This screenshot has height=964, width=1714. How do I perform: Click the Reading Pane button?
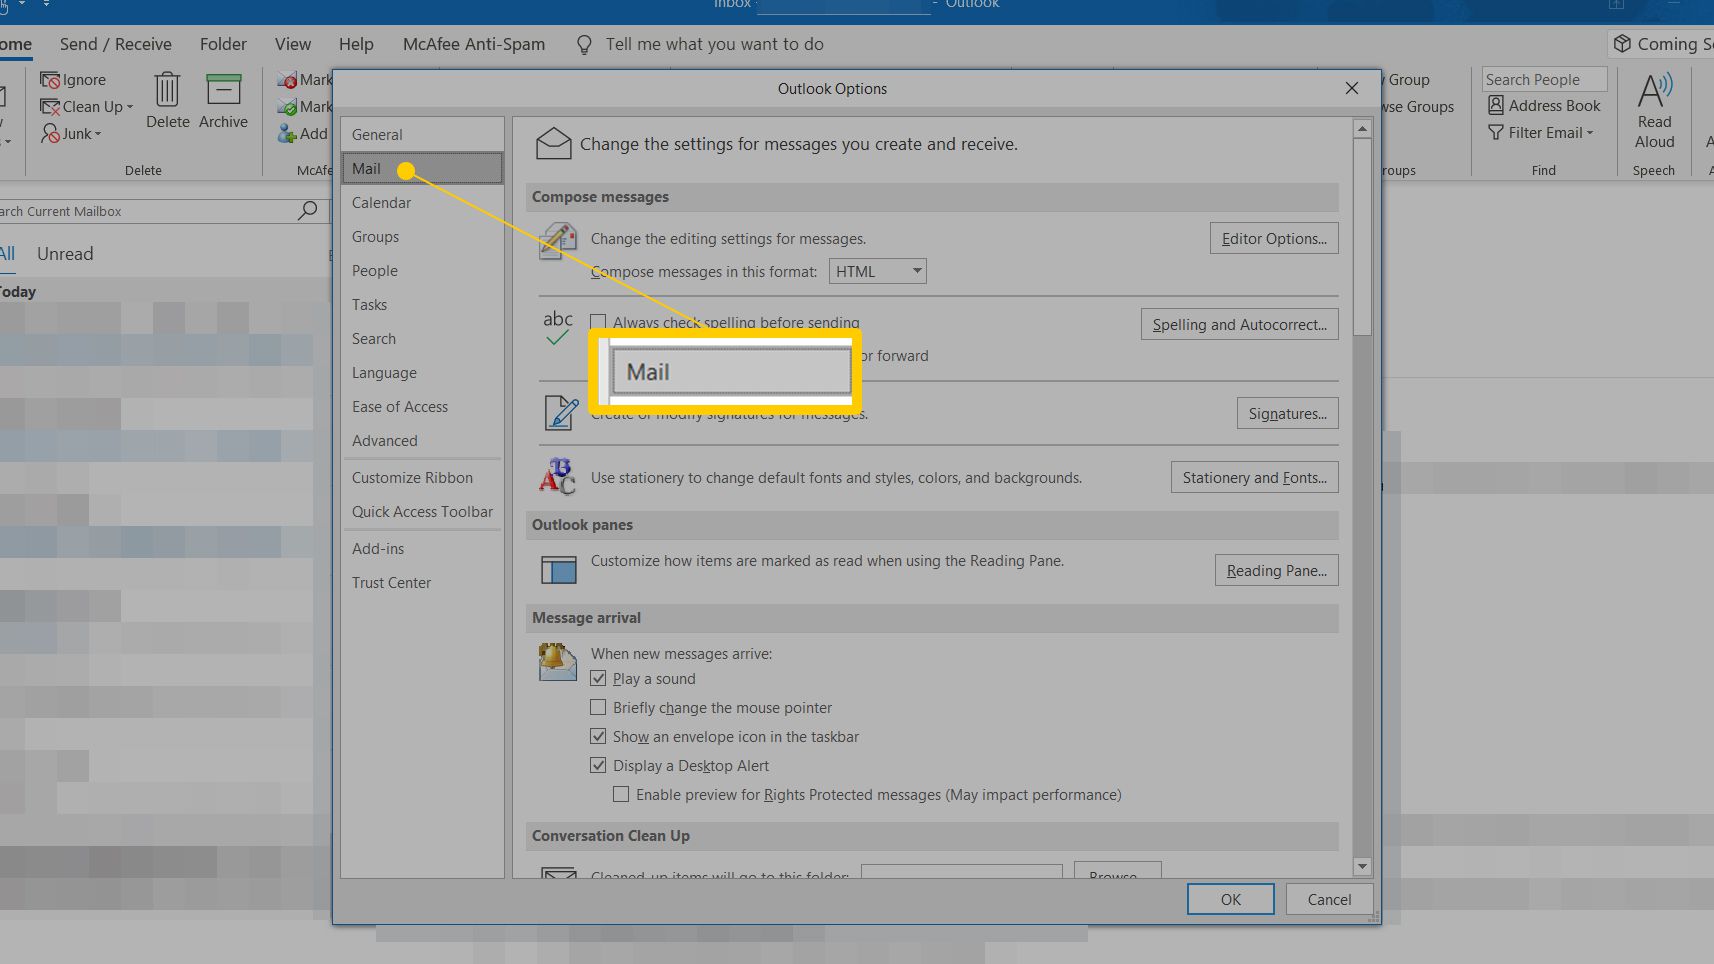[x=1276, y=571]
